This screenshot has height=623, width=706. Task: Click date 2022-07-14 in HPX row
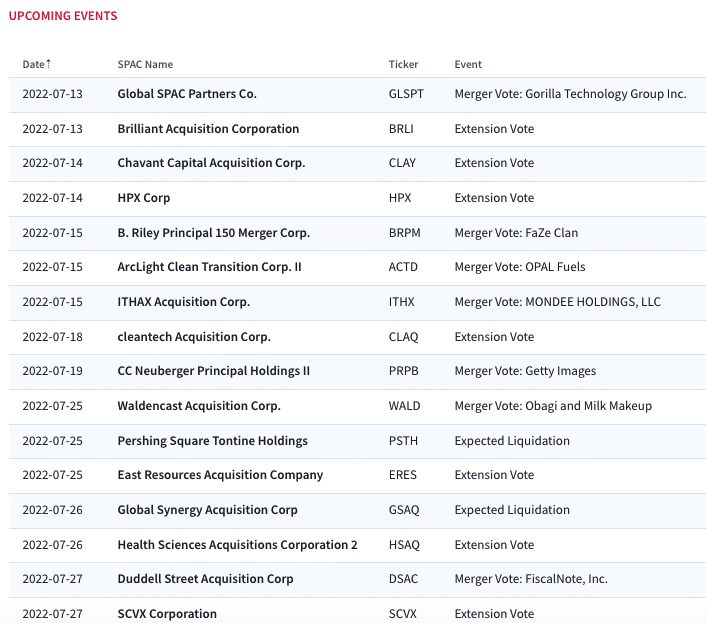(x=53, y=198)
